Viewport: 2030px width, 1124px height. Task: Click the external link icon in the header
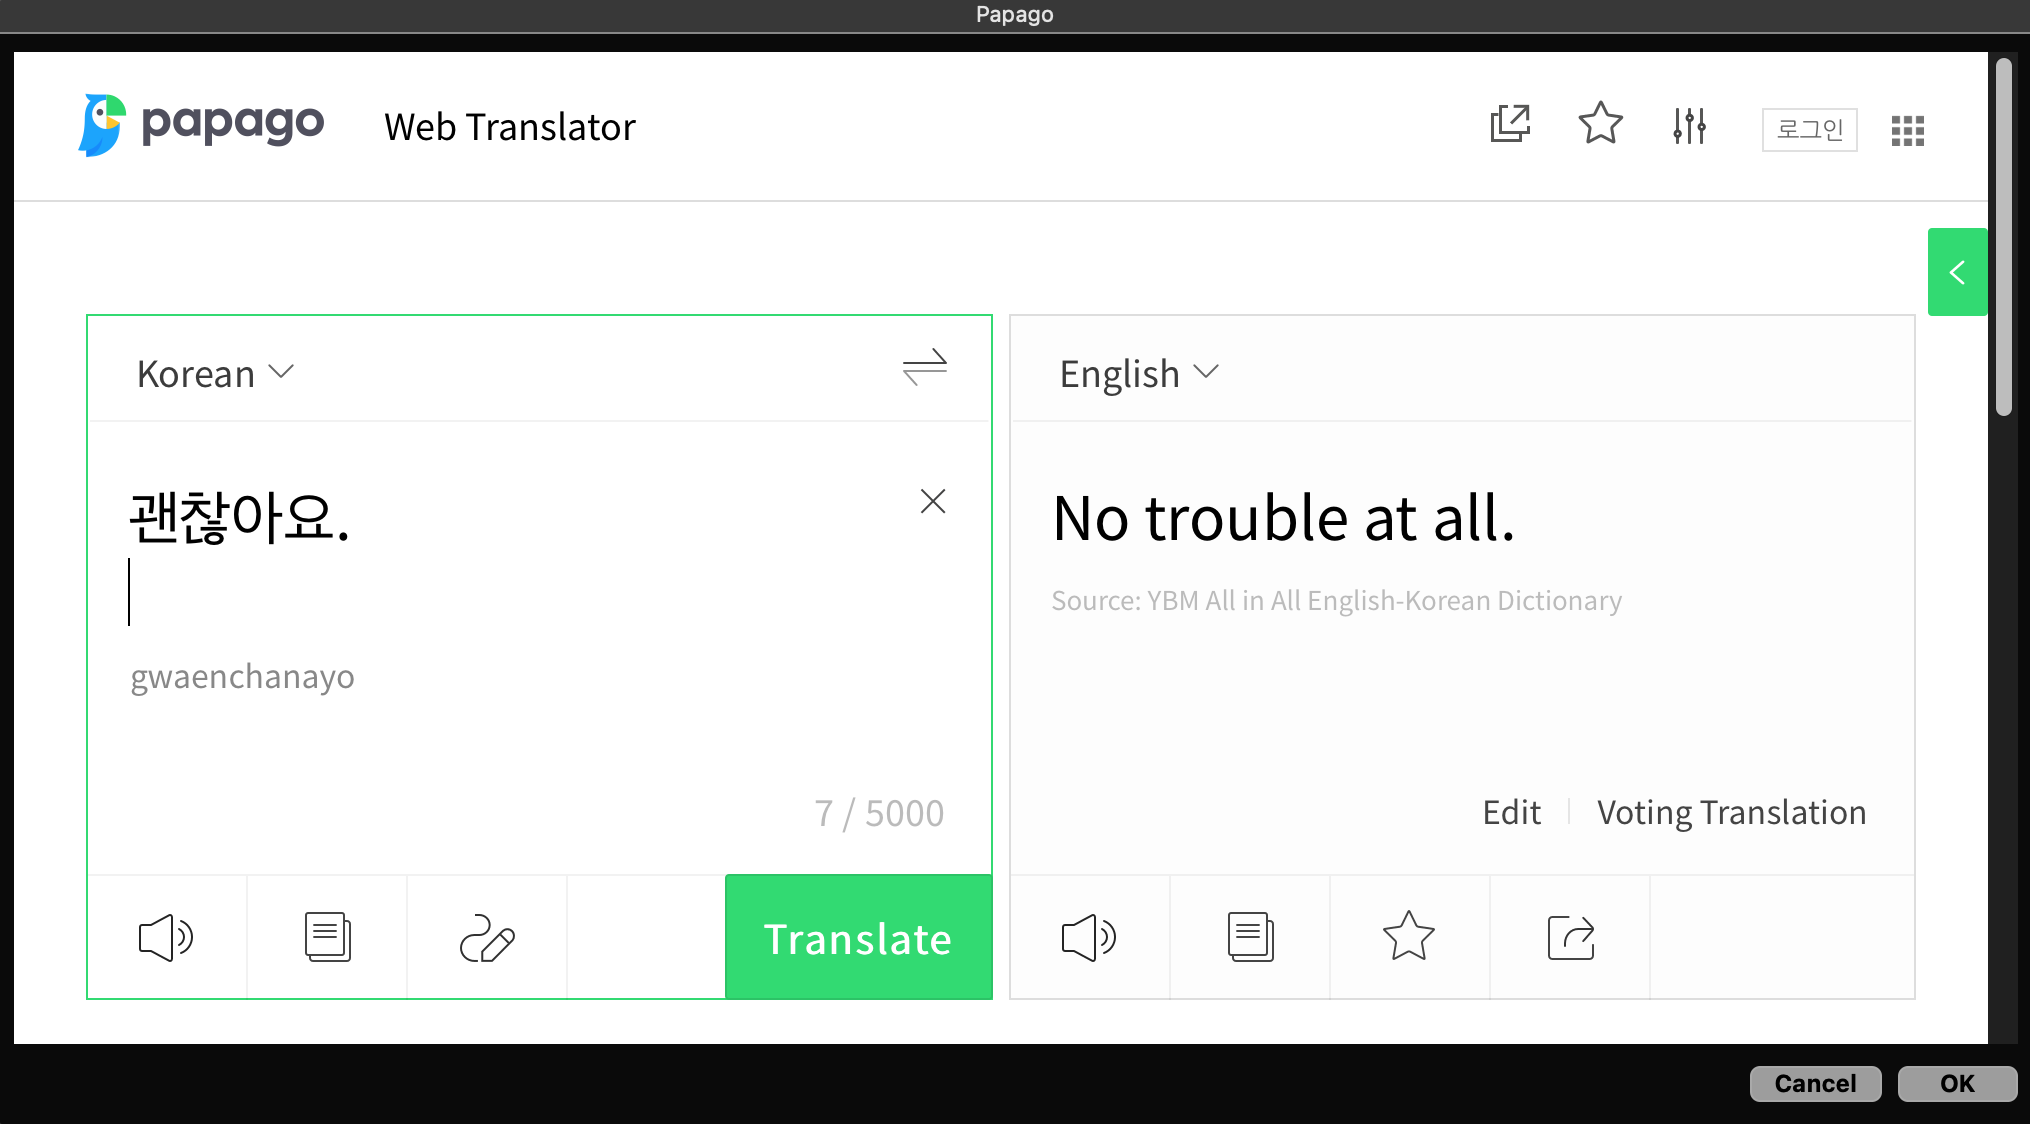(x=1510, y=126)
